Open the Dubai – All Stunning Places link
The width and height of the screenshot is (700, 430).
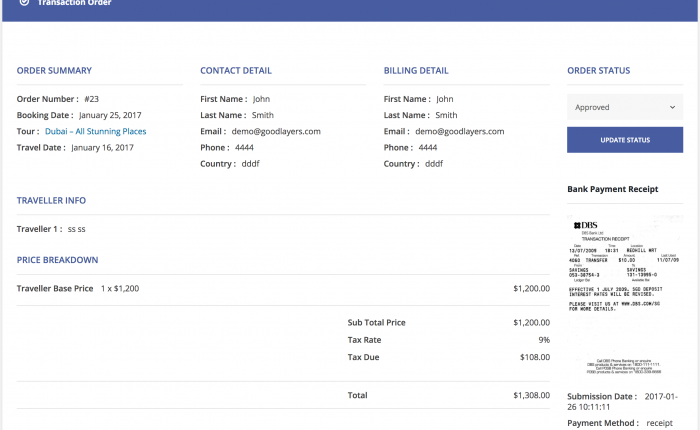click(x=96, y=131)
